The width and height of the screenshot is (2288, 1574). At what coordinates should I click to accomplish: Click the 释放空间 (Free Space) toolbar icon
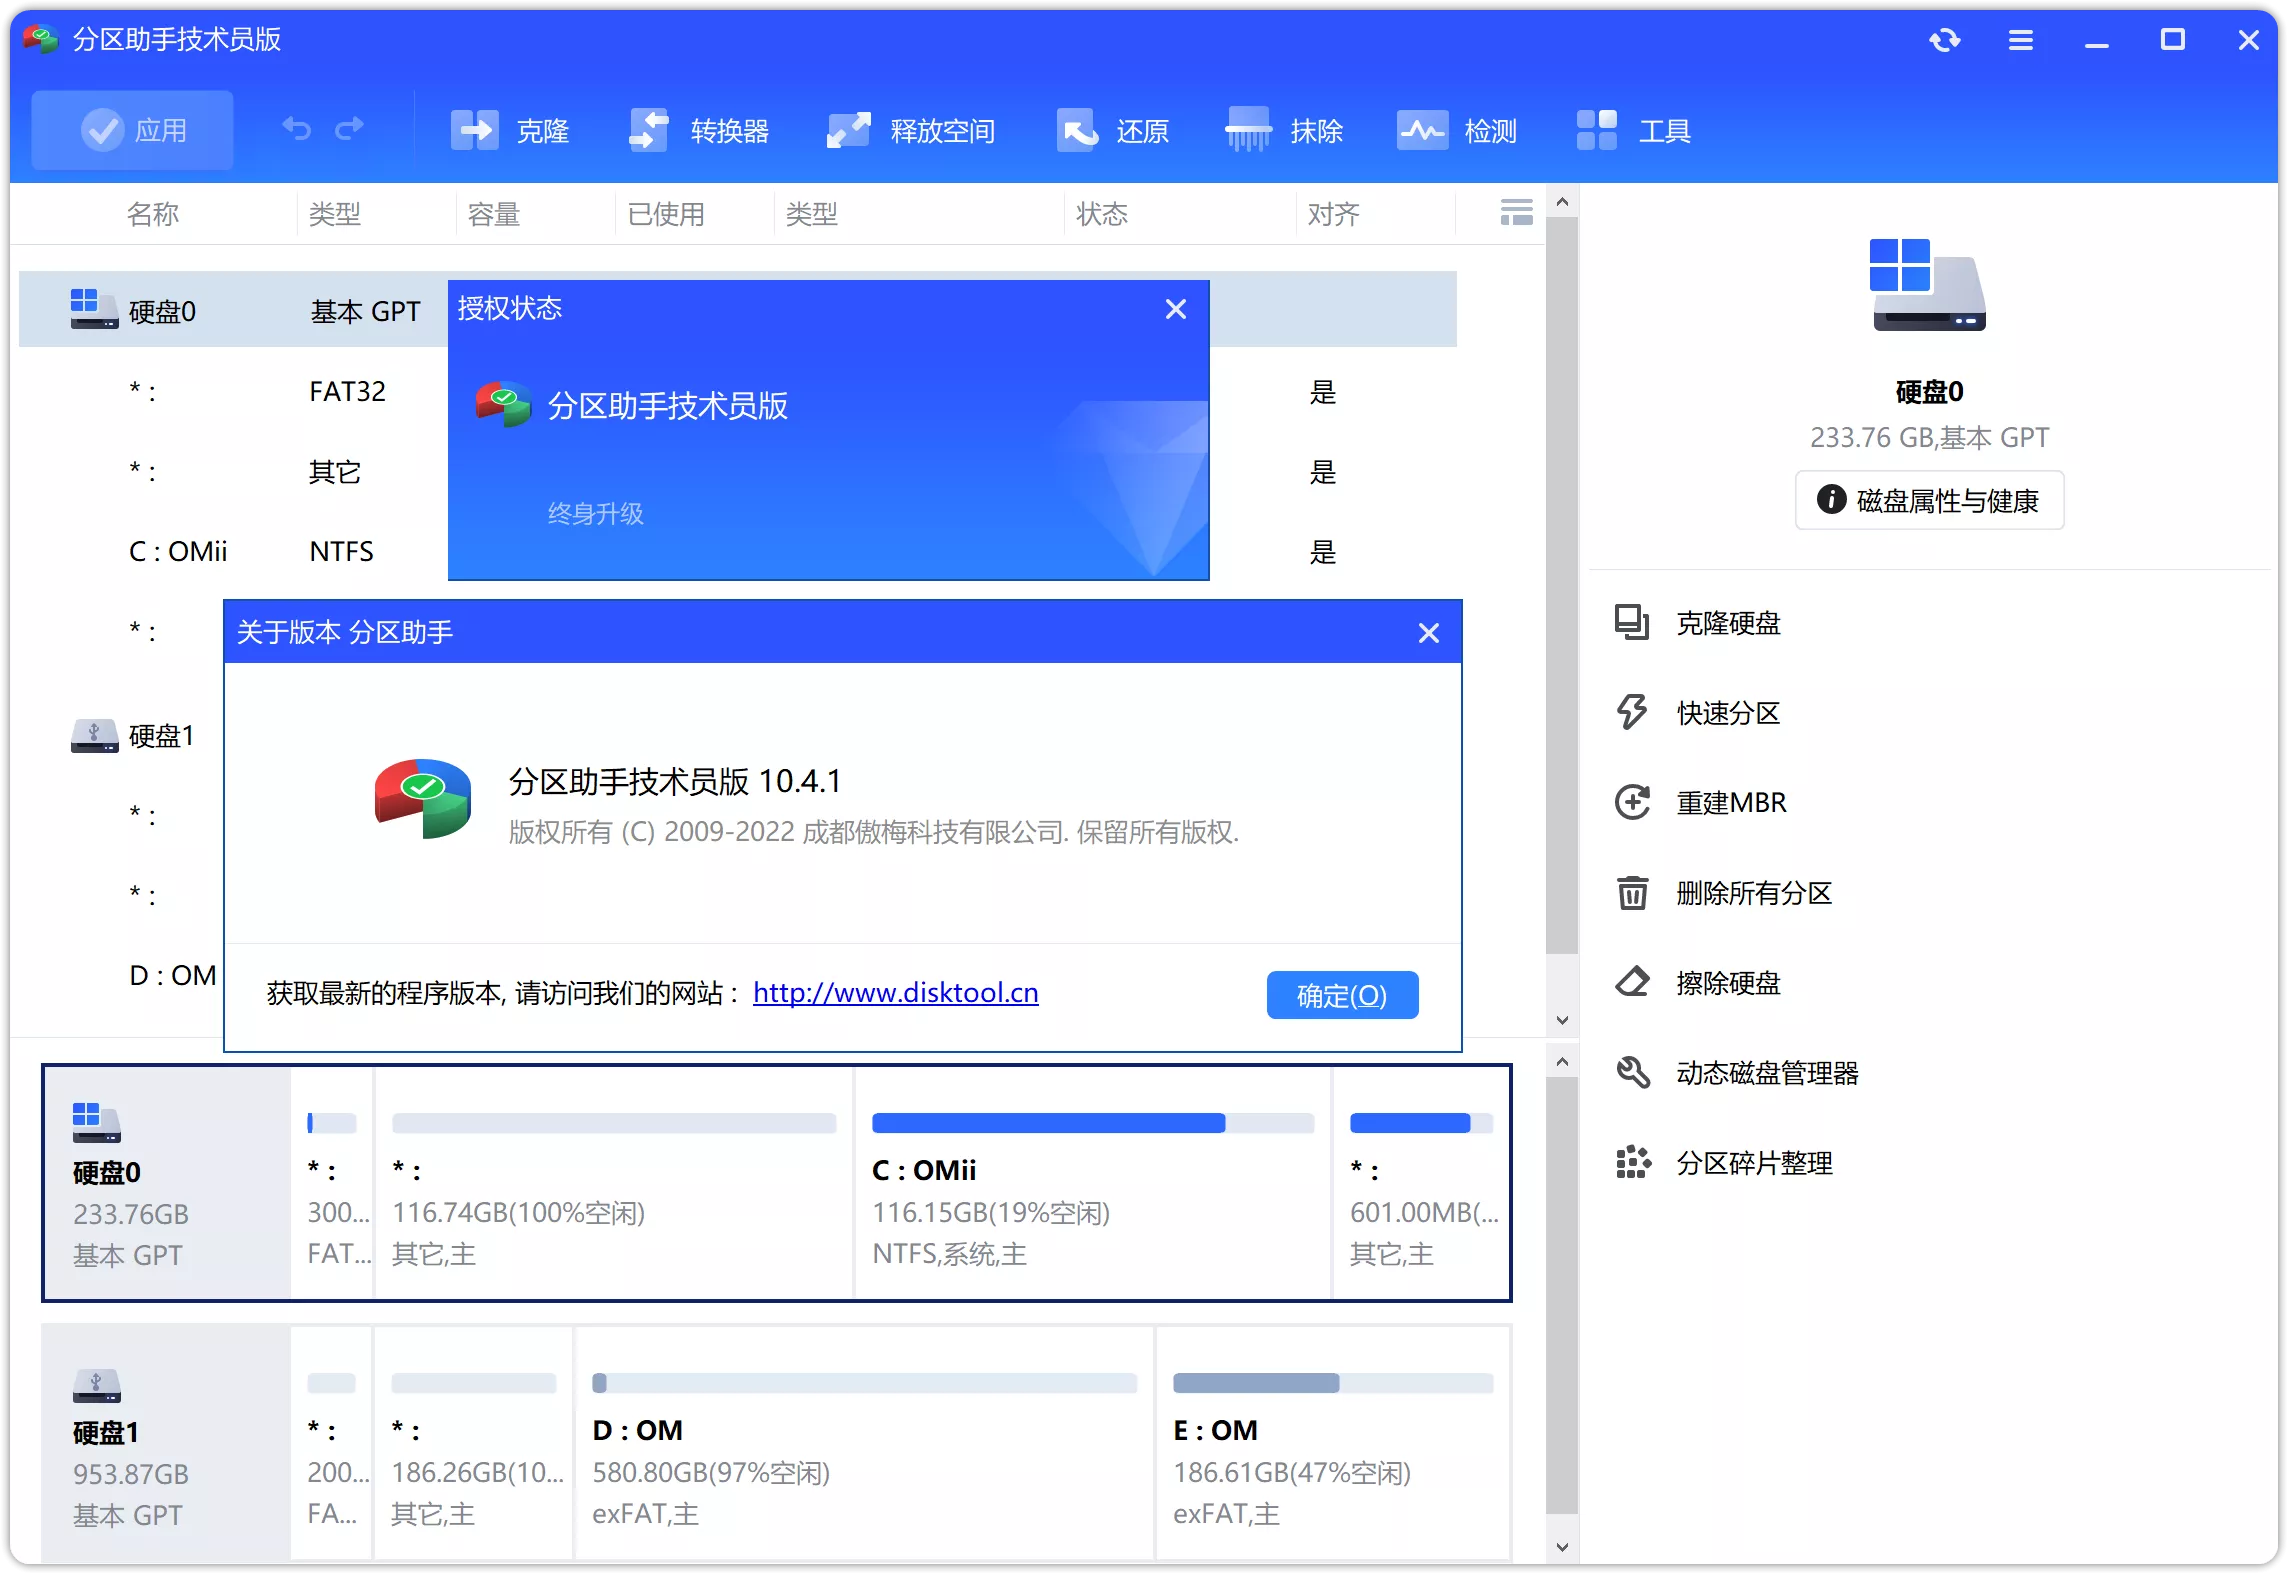coord(910,129)
